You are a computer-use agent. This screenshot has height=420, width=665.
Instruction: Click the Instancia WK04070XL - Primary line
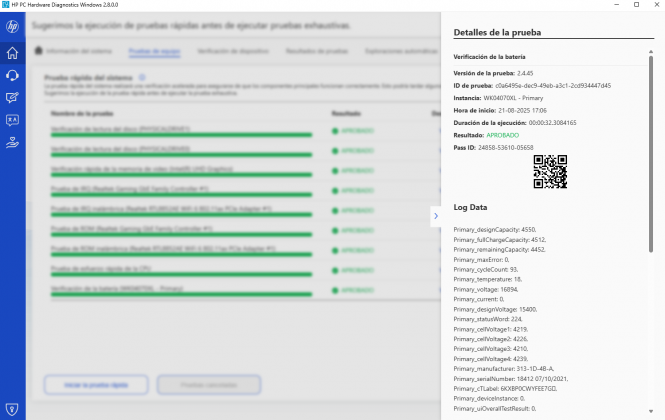498,98
